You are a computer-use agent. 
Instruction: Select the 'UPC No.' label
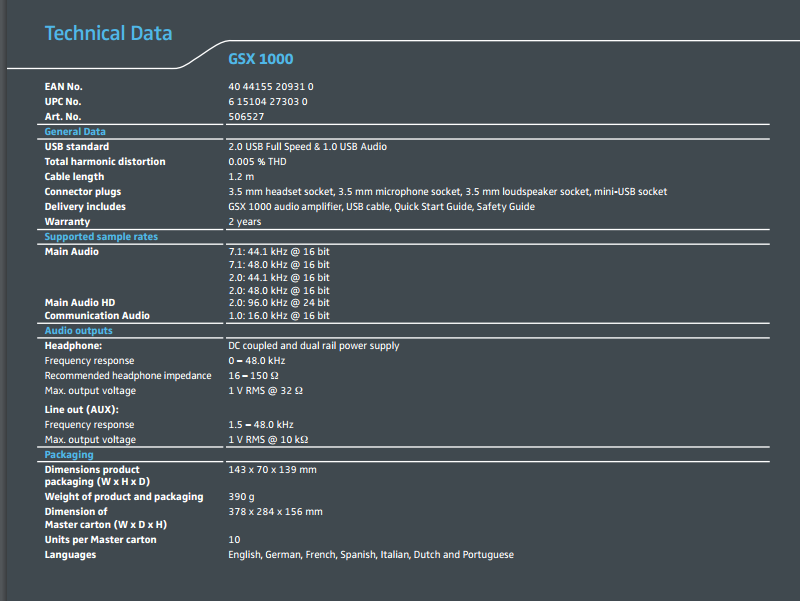63,102
